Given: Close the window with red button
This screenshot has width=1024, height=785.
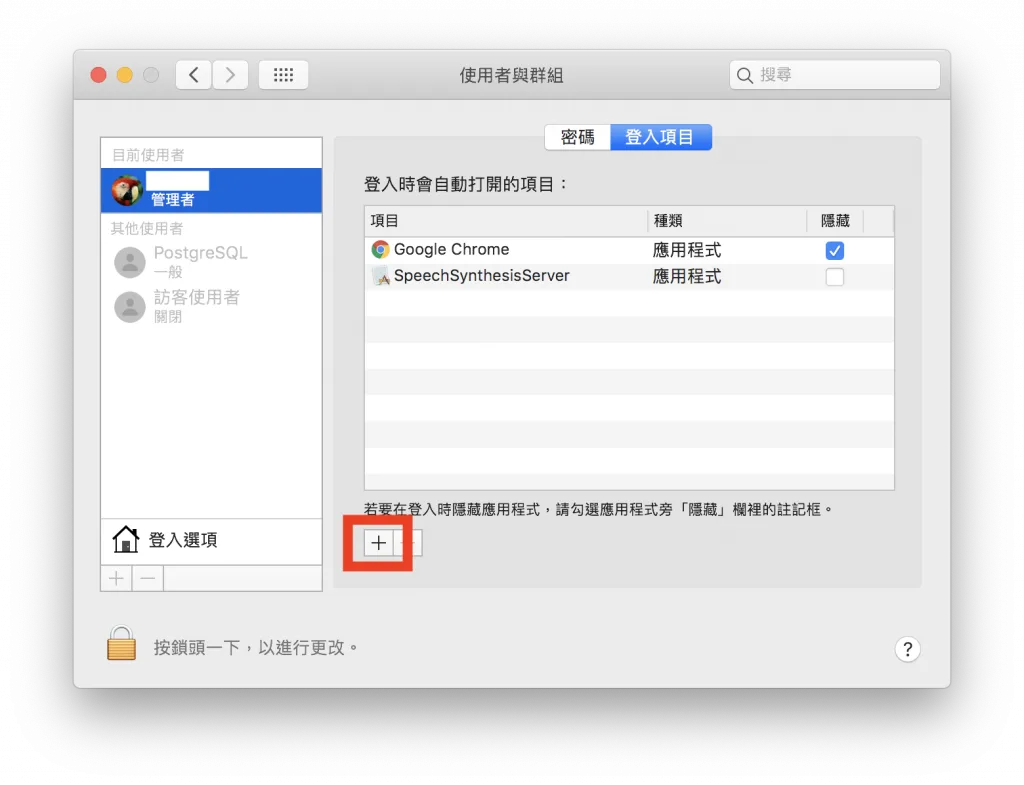Looking at the screenshot, I should click(99, 75).
